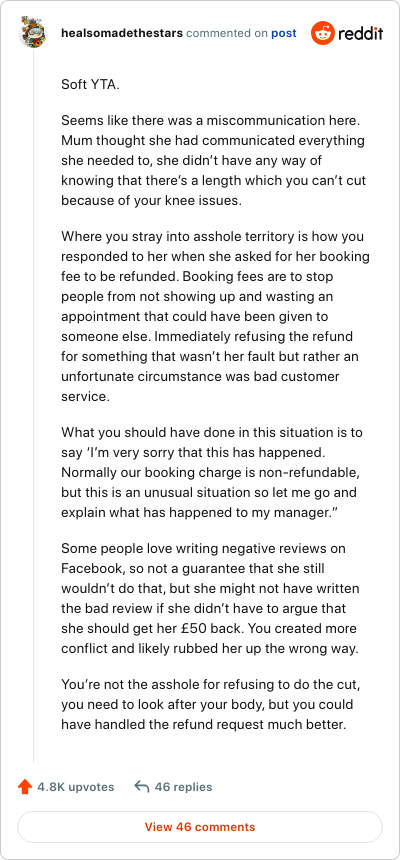
Task: Click paragraph beginning "Some people love writing"
Action: tap(210, 599)
